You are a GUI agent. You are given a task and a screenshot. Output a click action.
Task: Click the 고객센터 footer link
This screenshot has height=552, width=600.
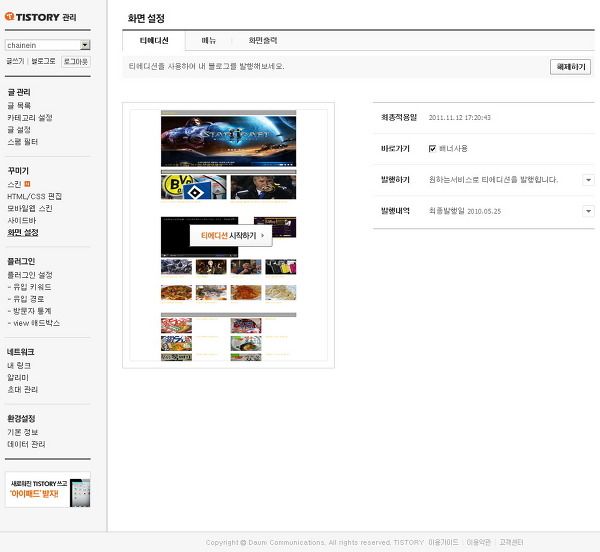[511, 542]
